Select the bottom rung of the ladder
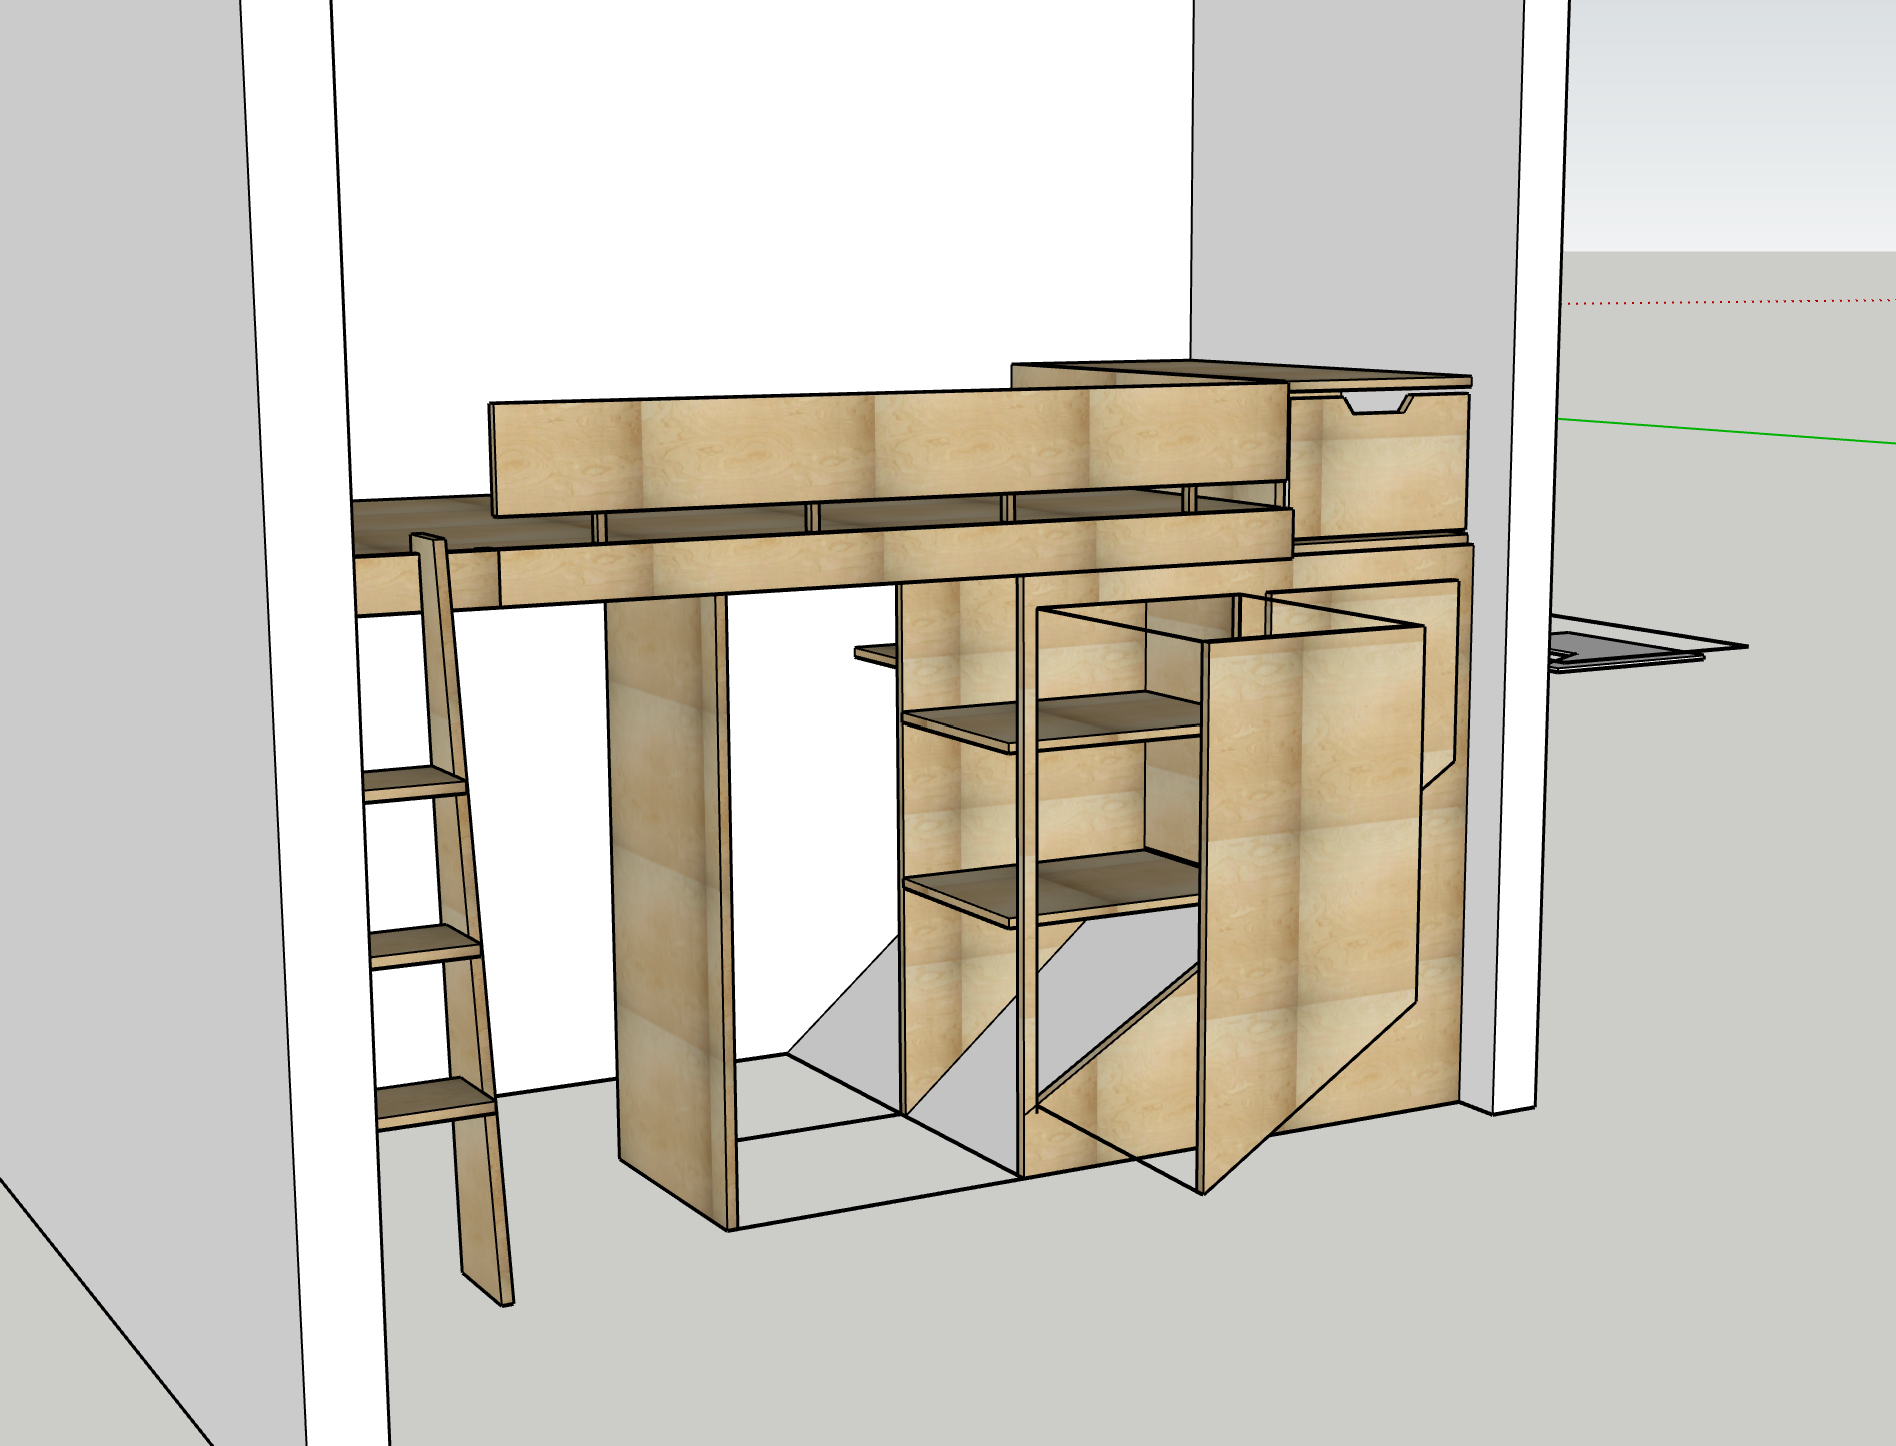Screen dimensions: 1896x1446 coord(435,1103)
